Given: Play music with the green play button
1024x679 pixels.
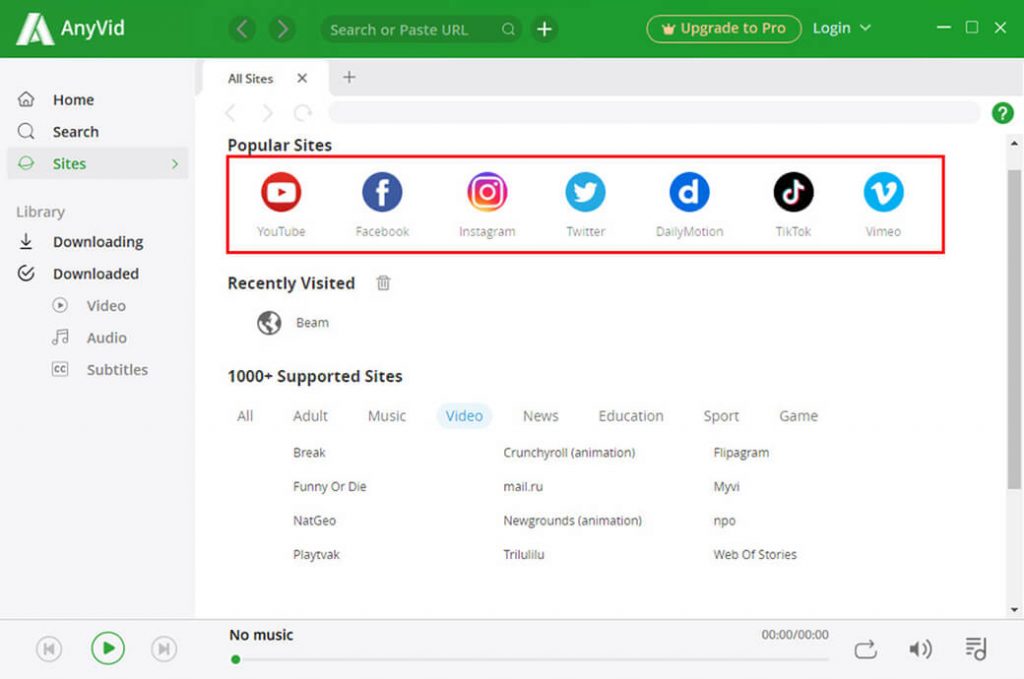Looking at the screenshot, I should [x=108, y=648].
